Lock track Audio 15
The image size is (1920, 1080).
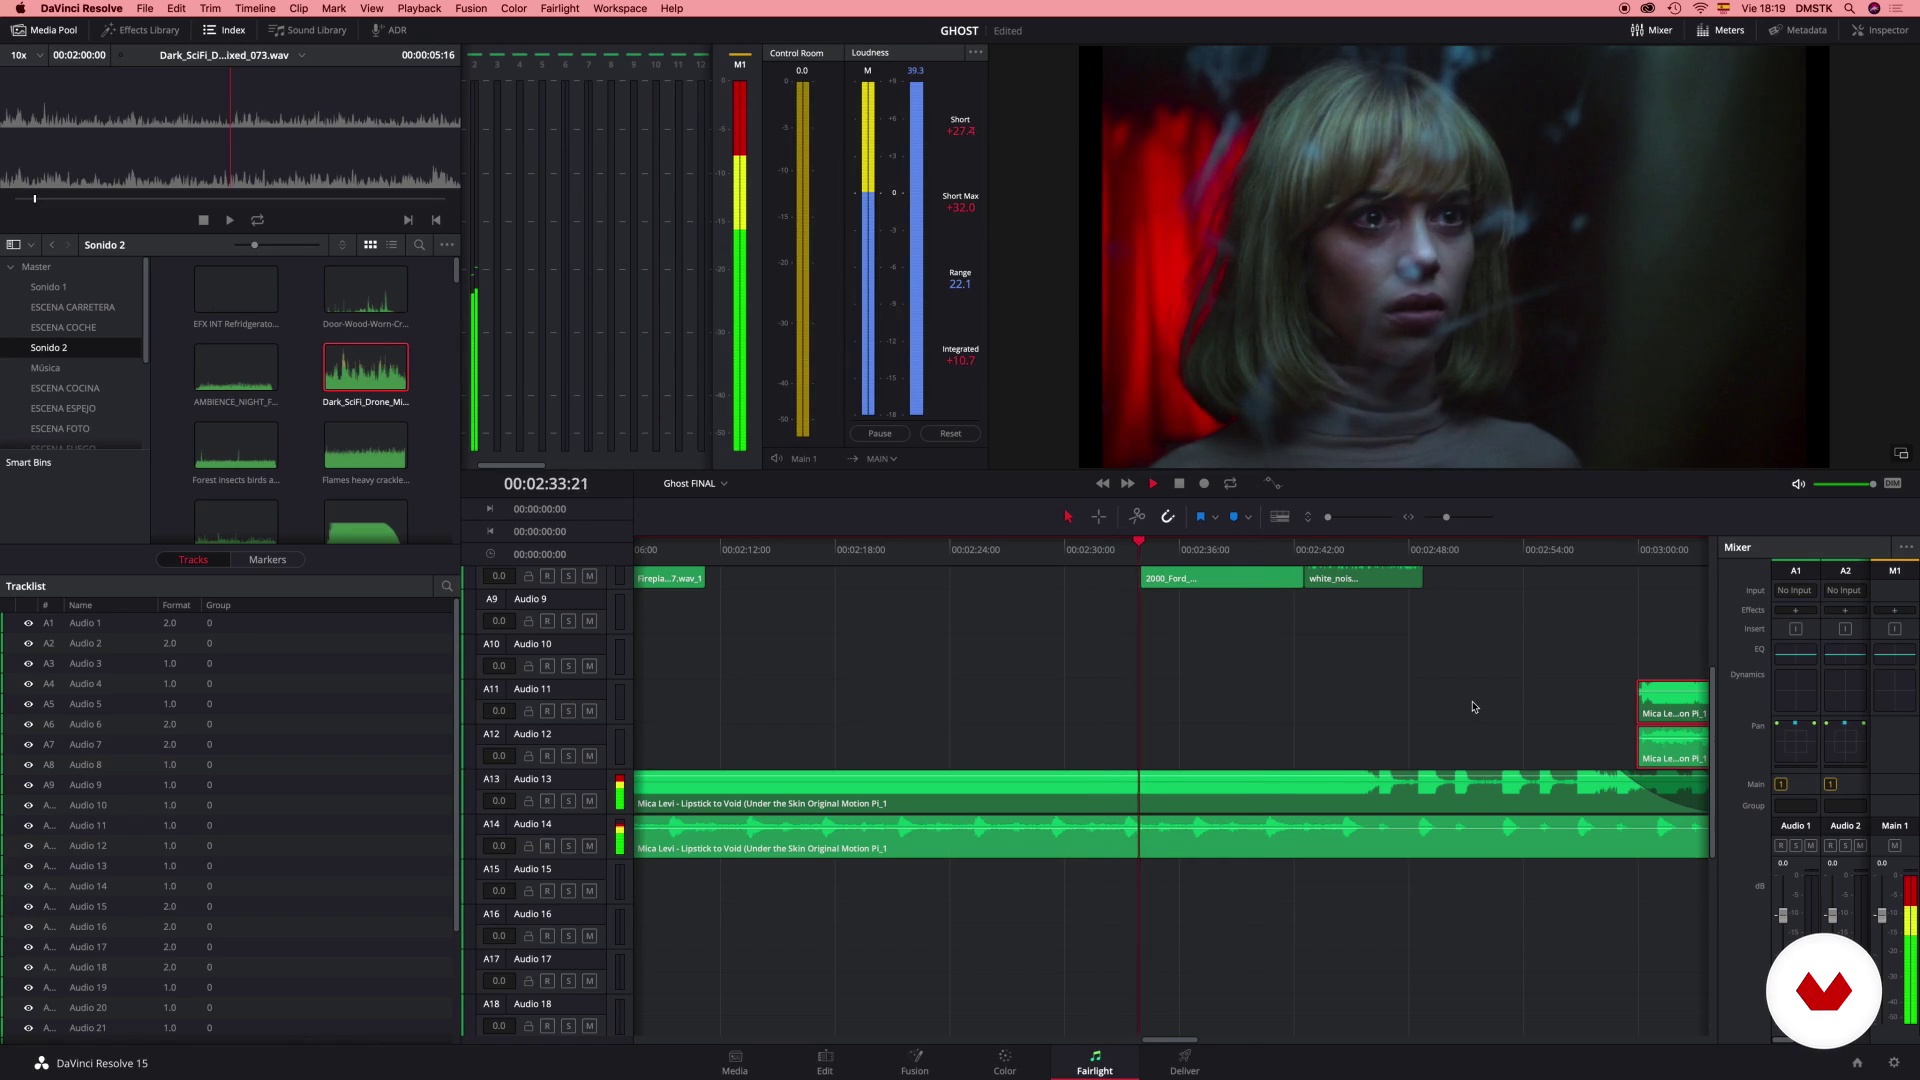point(528,891)
